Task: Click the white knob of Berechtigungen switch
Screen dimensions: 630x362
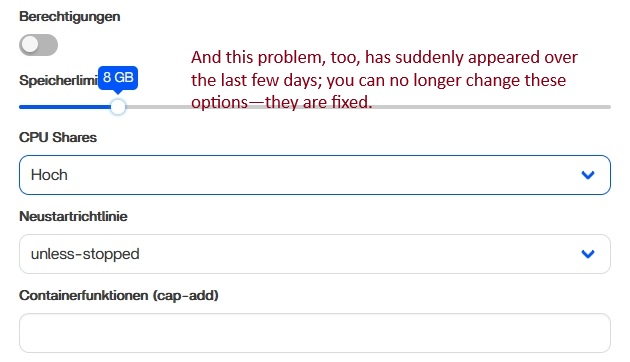Action: click(30, 45)
